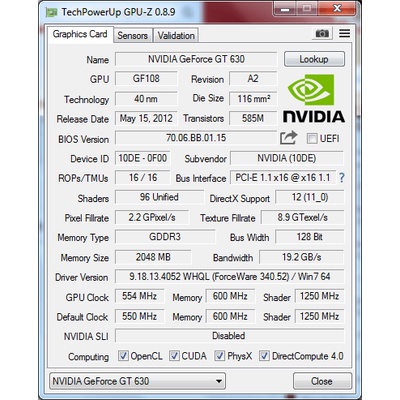Select the Graphics Card tab
Screen dimensions: 400x400
point(80,34)
